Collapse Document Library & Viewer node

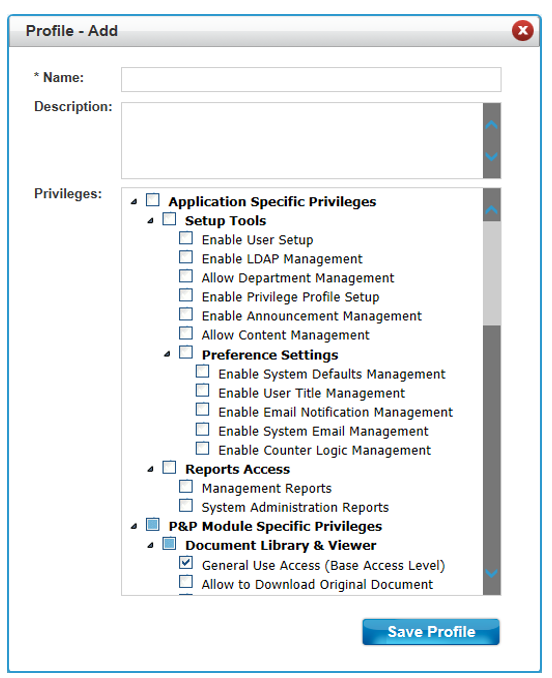(x=150, y=545)
